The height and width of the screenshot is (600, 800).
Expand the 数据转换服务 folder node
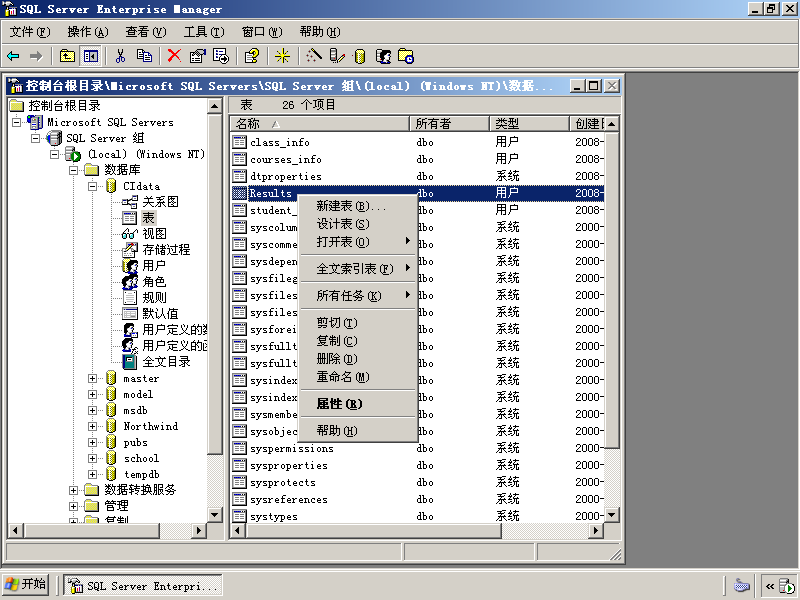[x=73, y=490]
